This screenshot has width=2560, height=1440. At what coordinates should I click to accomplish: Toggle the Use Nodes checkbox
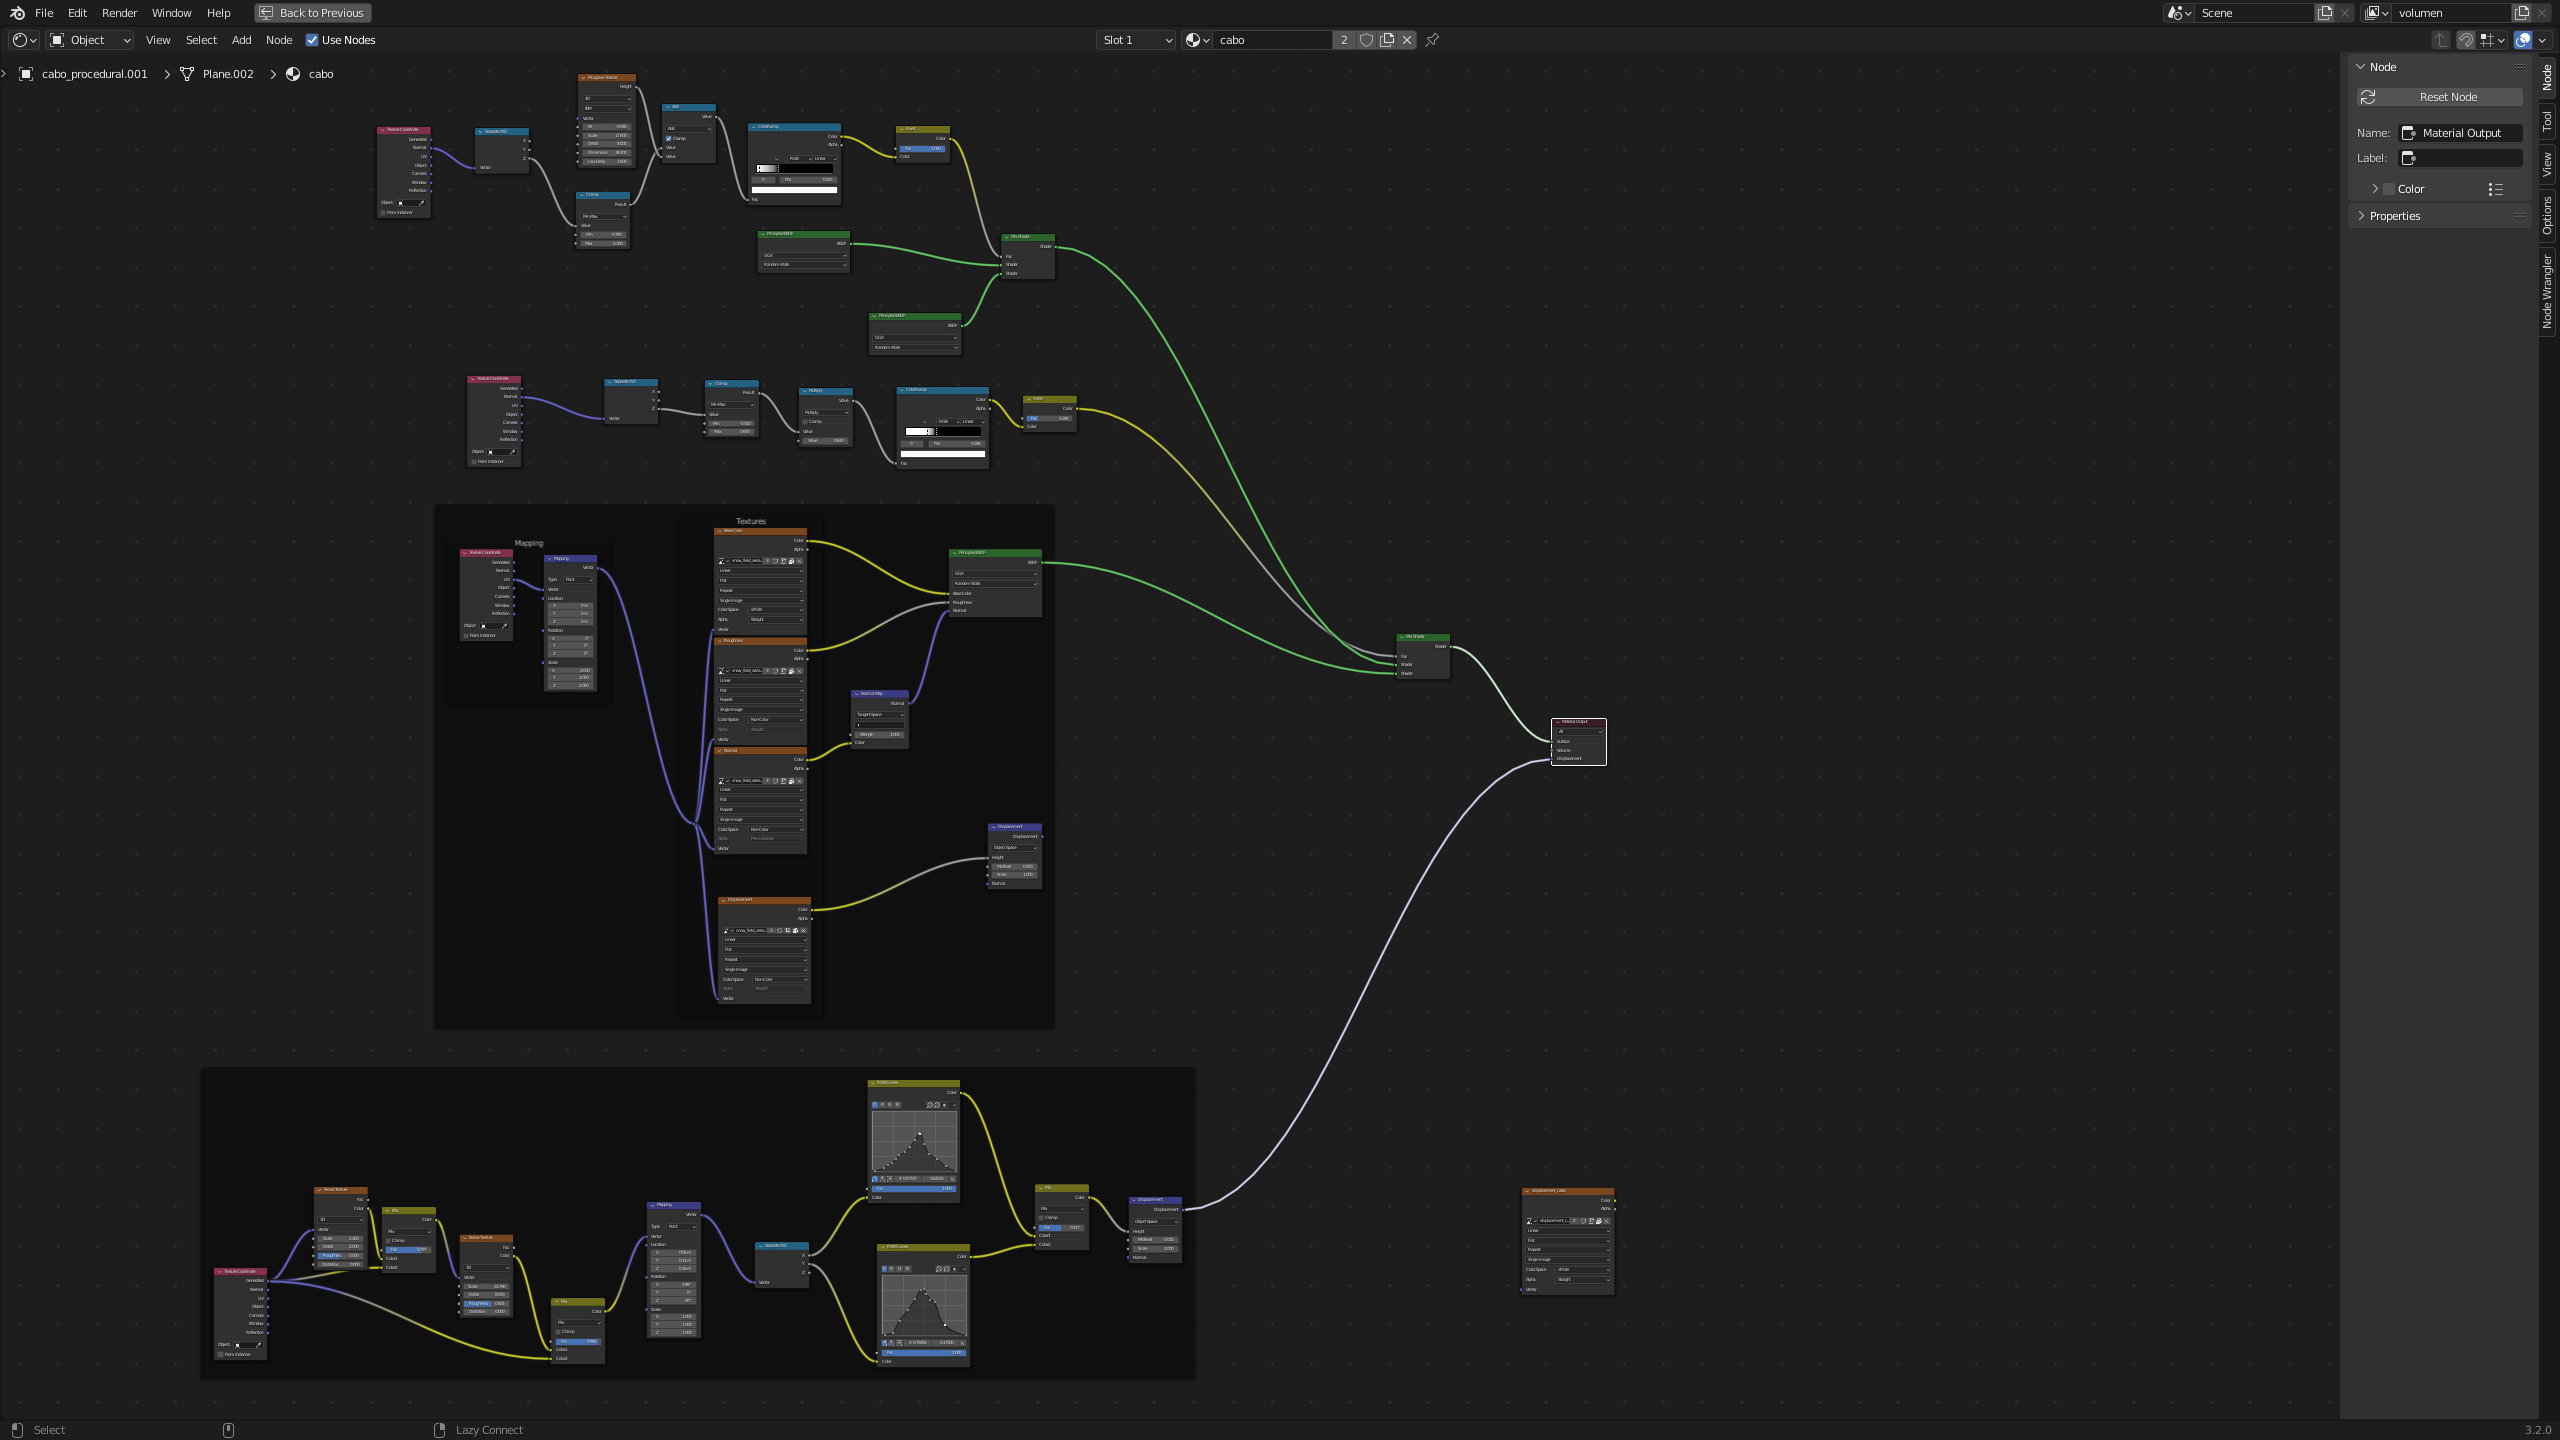pos(312,40)
